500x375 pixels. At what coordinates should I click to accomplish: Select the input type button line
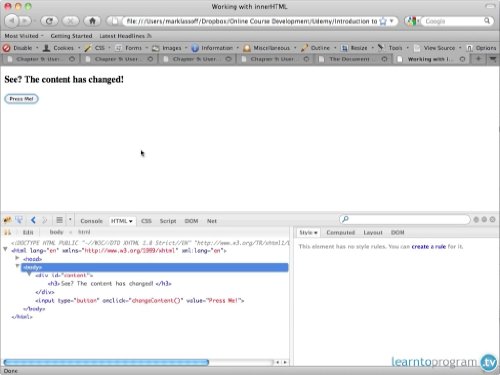(140, 301)
